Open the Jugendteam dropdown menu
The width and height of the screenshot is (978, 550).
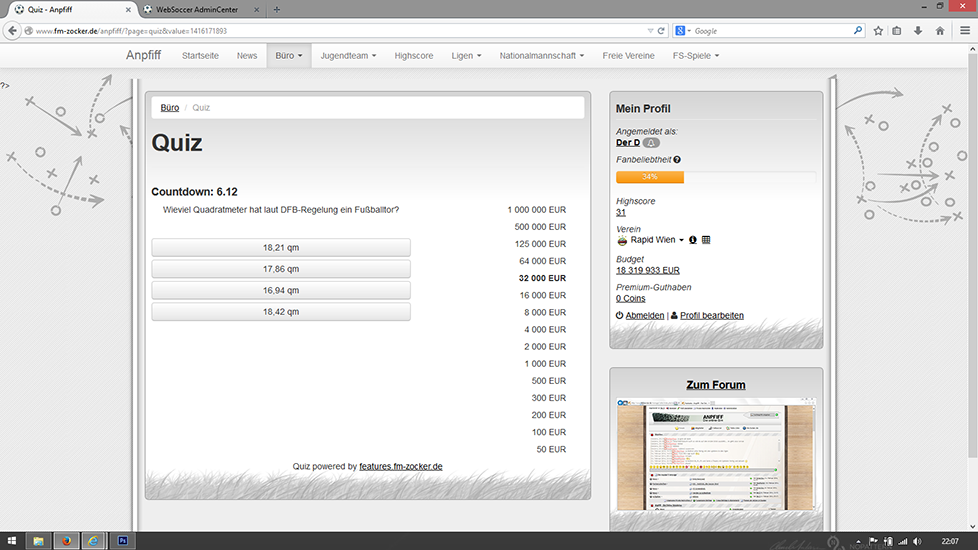tap(348, 56)
